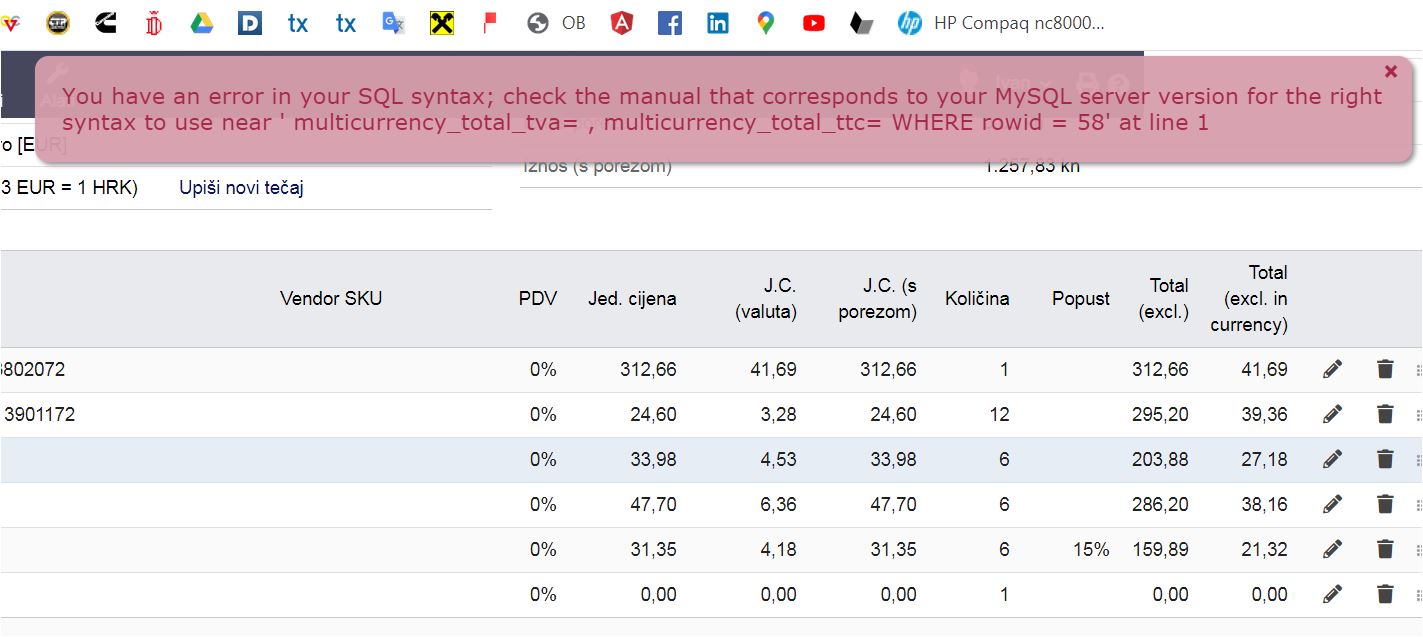Delete the last line with 0,00 total
Viewport: 1423px width, 637px height.
point(1385,594)
